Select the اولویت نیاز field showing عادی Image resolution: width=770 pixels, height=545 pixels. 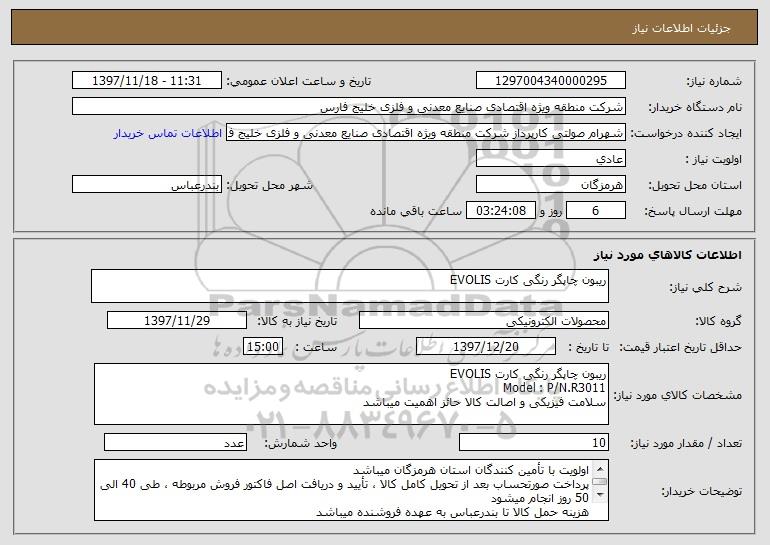[x=550, y=159]
